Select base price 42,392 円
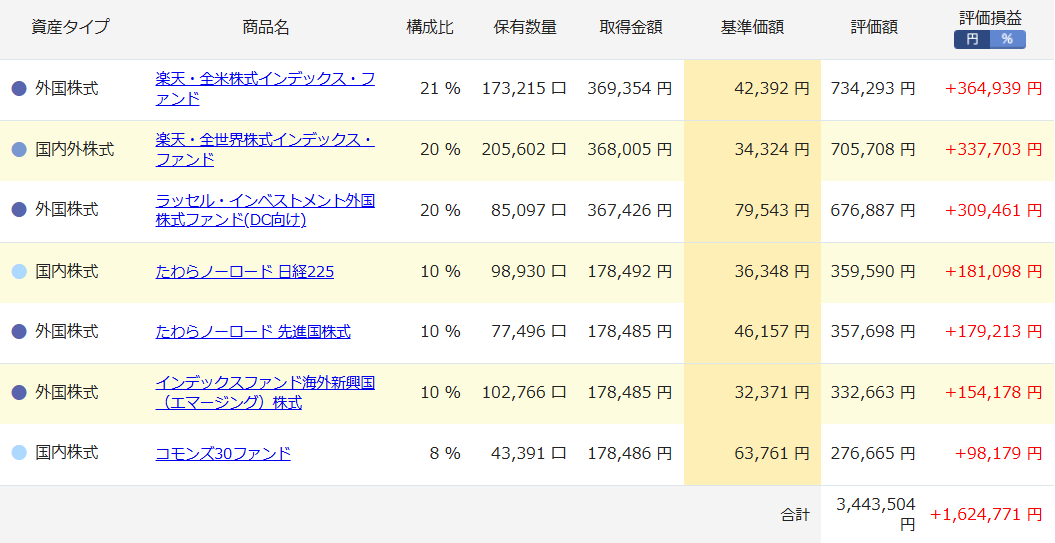Image resolution: width=1055 pixels, height=543 pixels. (x=772, y=89)
